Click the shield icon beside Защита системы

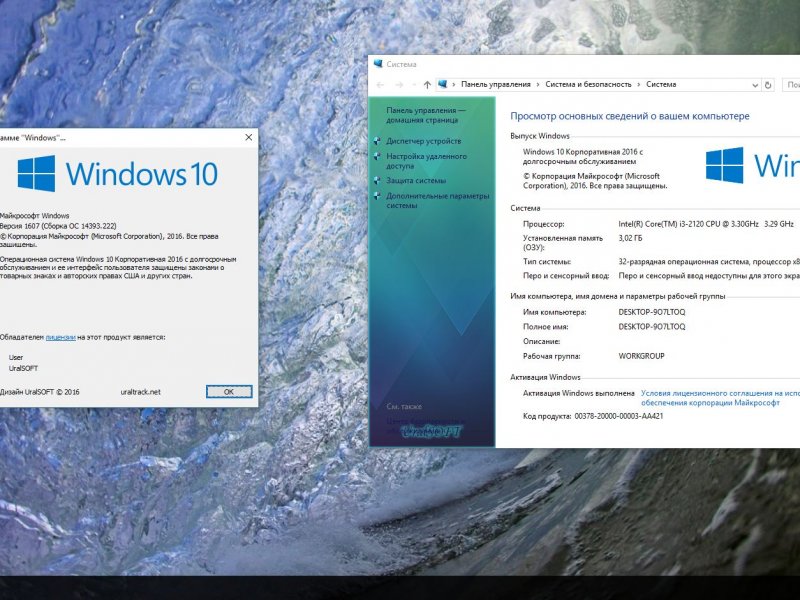click(377, 181)
